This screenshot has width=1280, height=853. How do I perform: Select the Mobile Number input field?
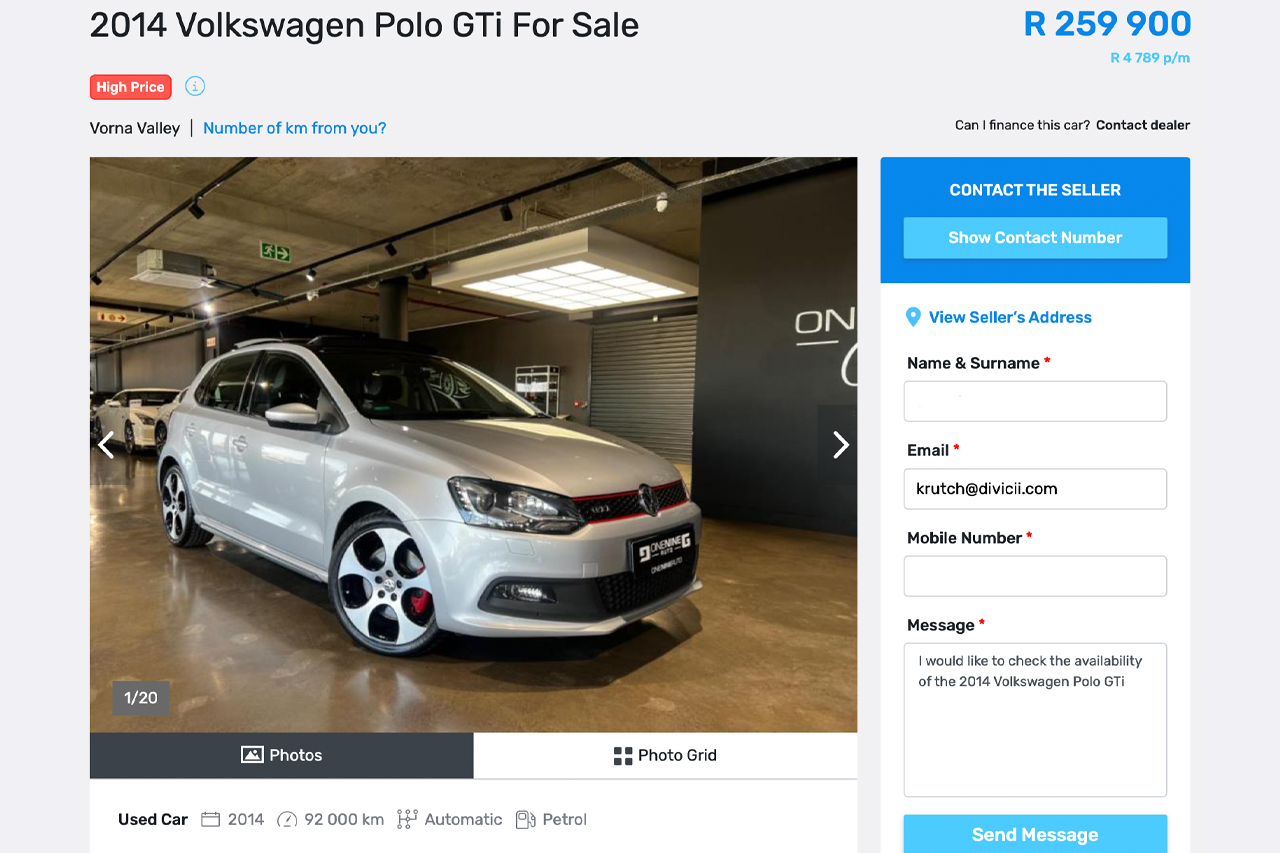tap(1035, 576)
